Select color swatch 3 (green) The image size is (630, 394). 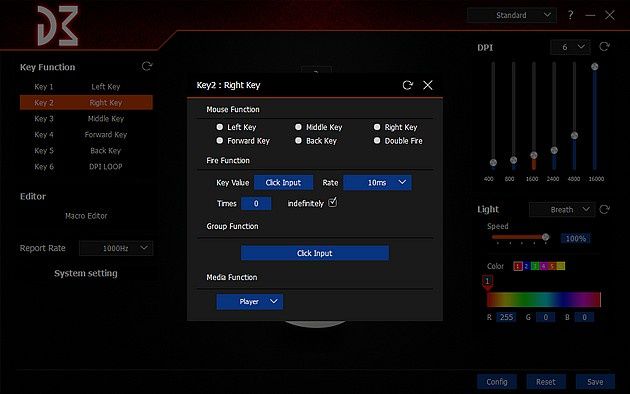click(x=535, y=266)
